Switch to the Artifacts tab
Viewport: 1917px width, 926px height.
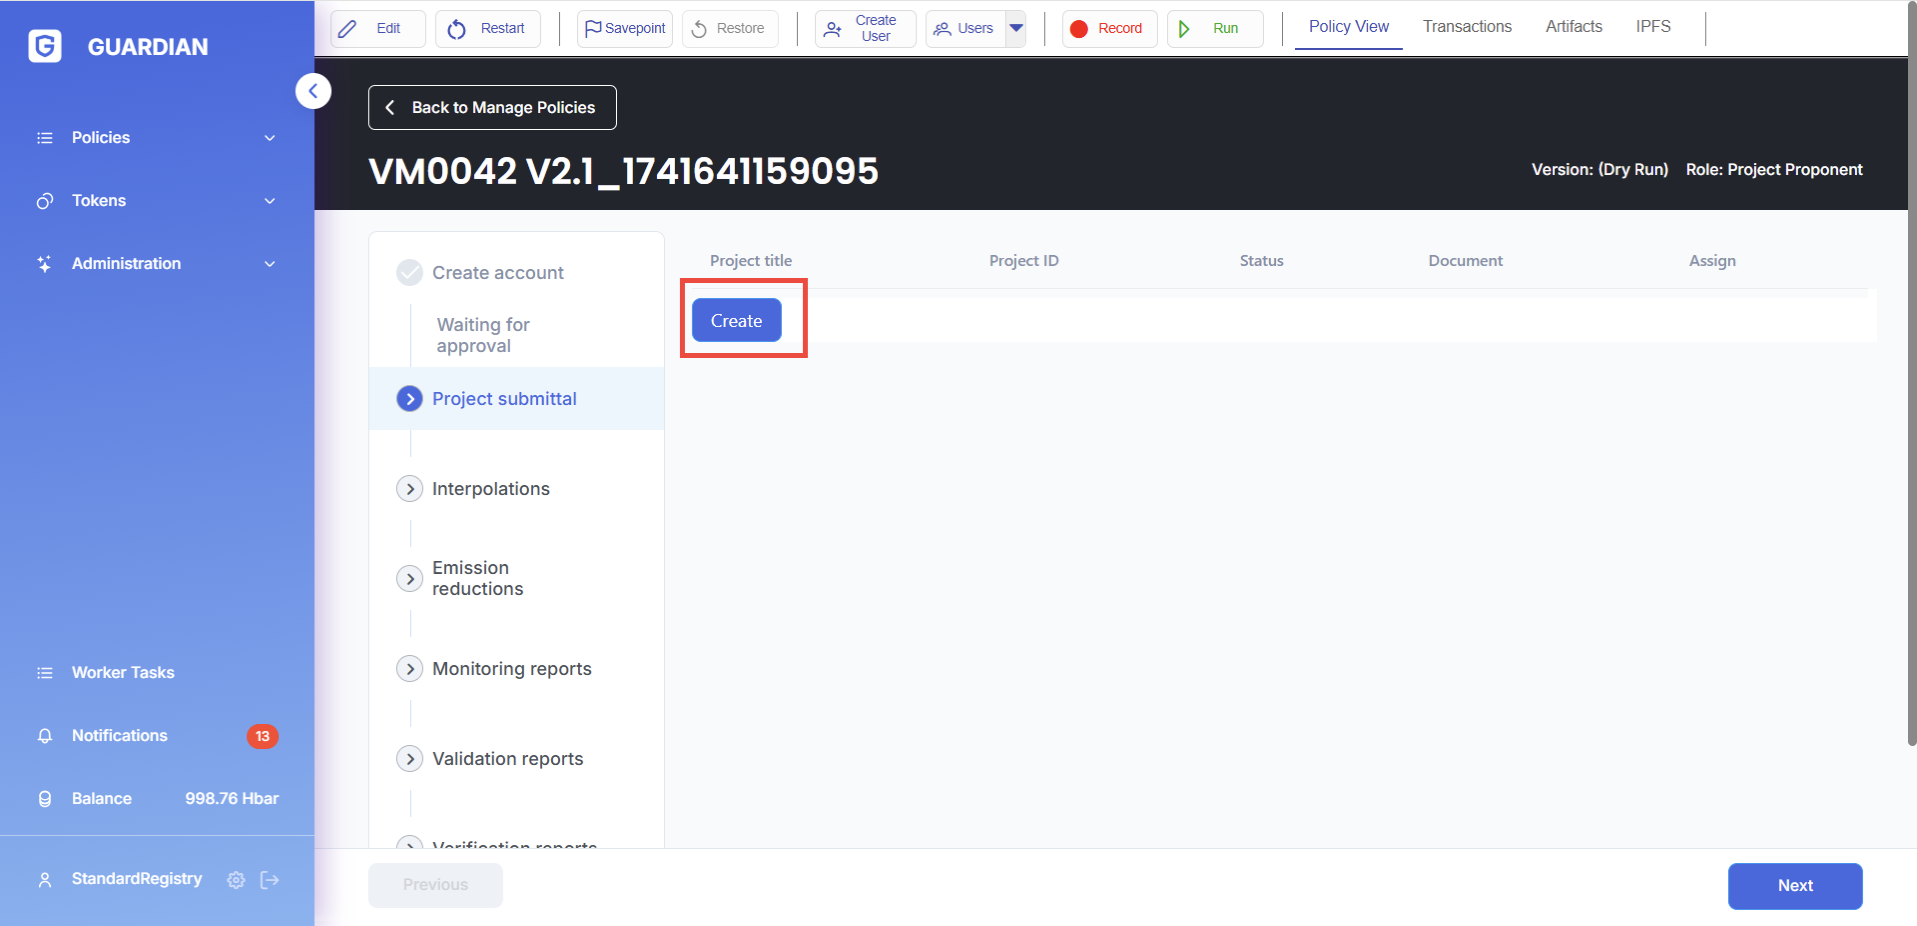click(1574, 27)
